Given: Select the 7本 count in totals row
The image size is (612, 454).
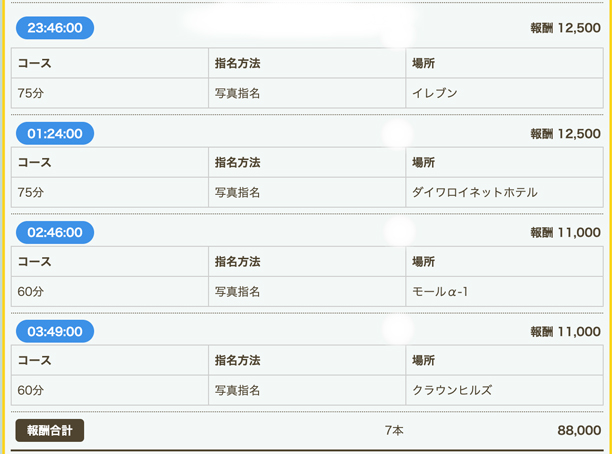Looking at the screenshot, I should click(x=394, y=431).
